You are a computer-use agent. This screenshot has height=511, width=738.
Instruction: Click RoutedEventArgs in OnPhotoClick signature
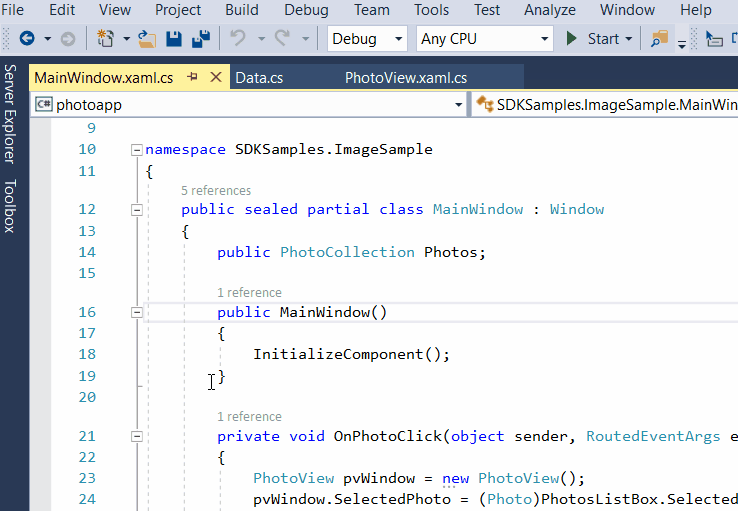(x=653, y=436)
